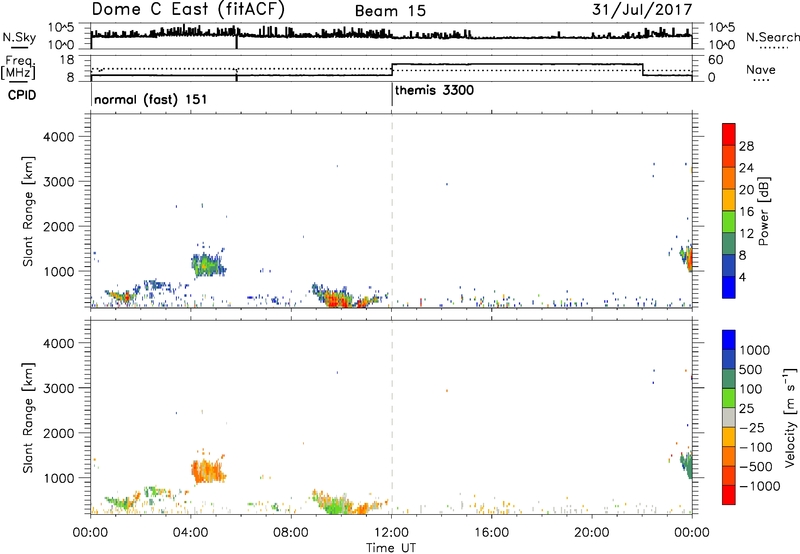This screenshot has width=800, height=554.
Task: Click the date "31/Jul/2017"
Action: tap(642, 10)
